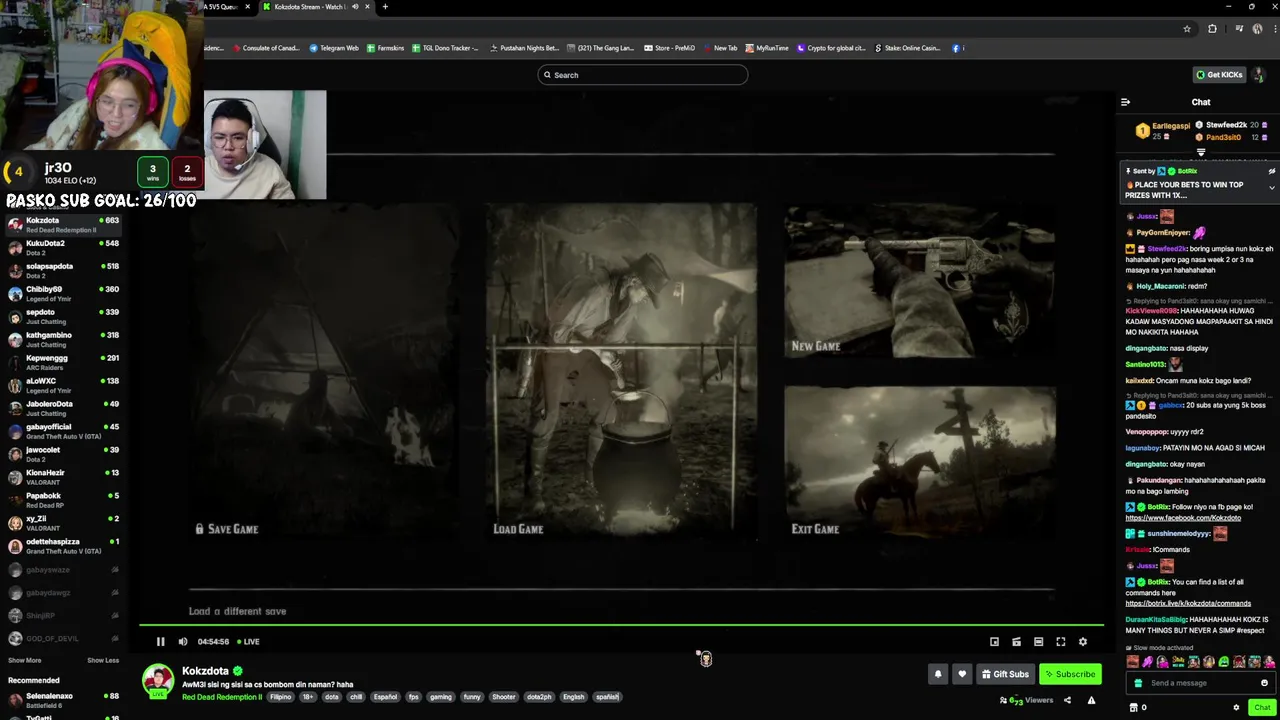Open Red Dead Redemption II category link
The image size is (1280, 720).
[x=222, y=697]
